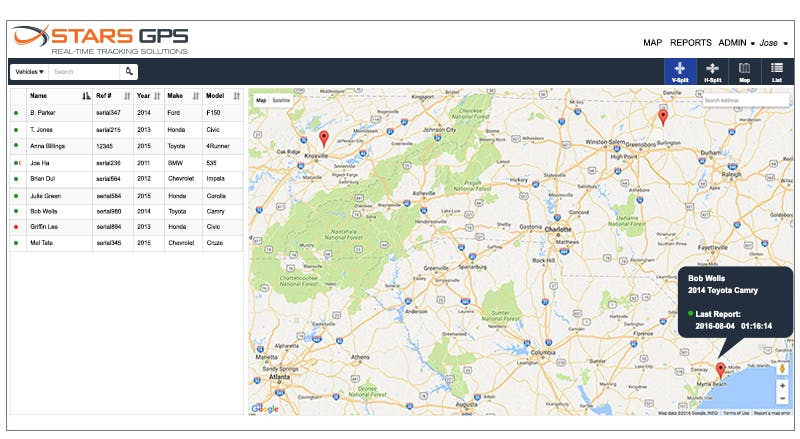Screen dimensions: 800x439
Task: Zoom in on the map
Action: pyautogui.click(x=782, y=386)
